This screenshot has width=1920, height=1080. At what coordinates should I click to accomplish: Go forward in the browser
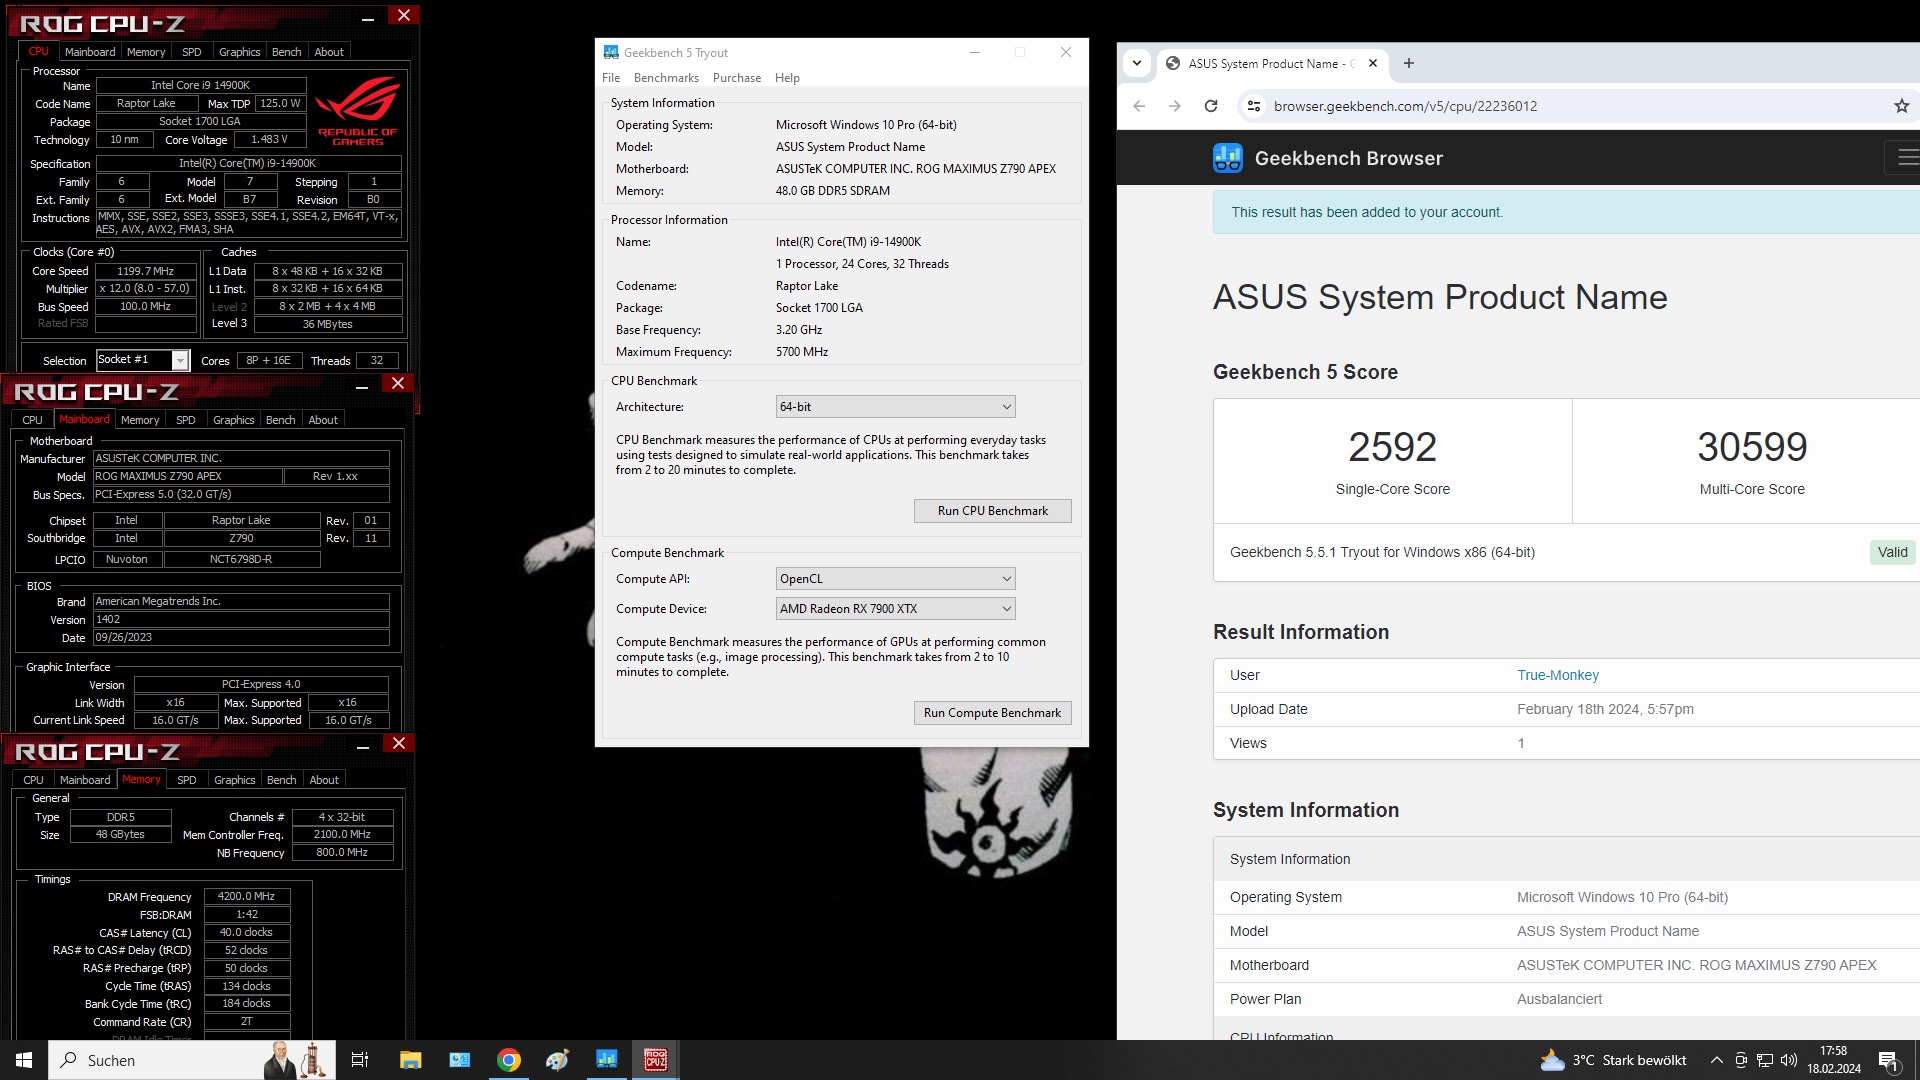[x=1175, y=106]
